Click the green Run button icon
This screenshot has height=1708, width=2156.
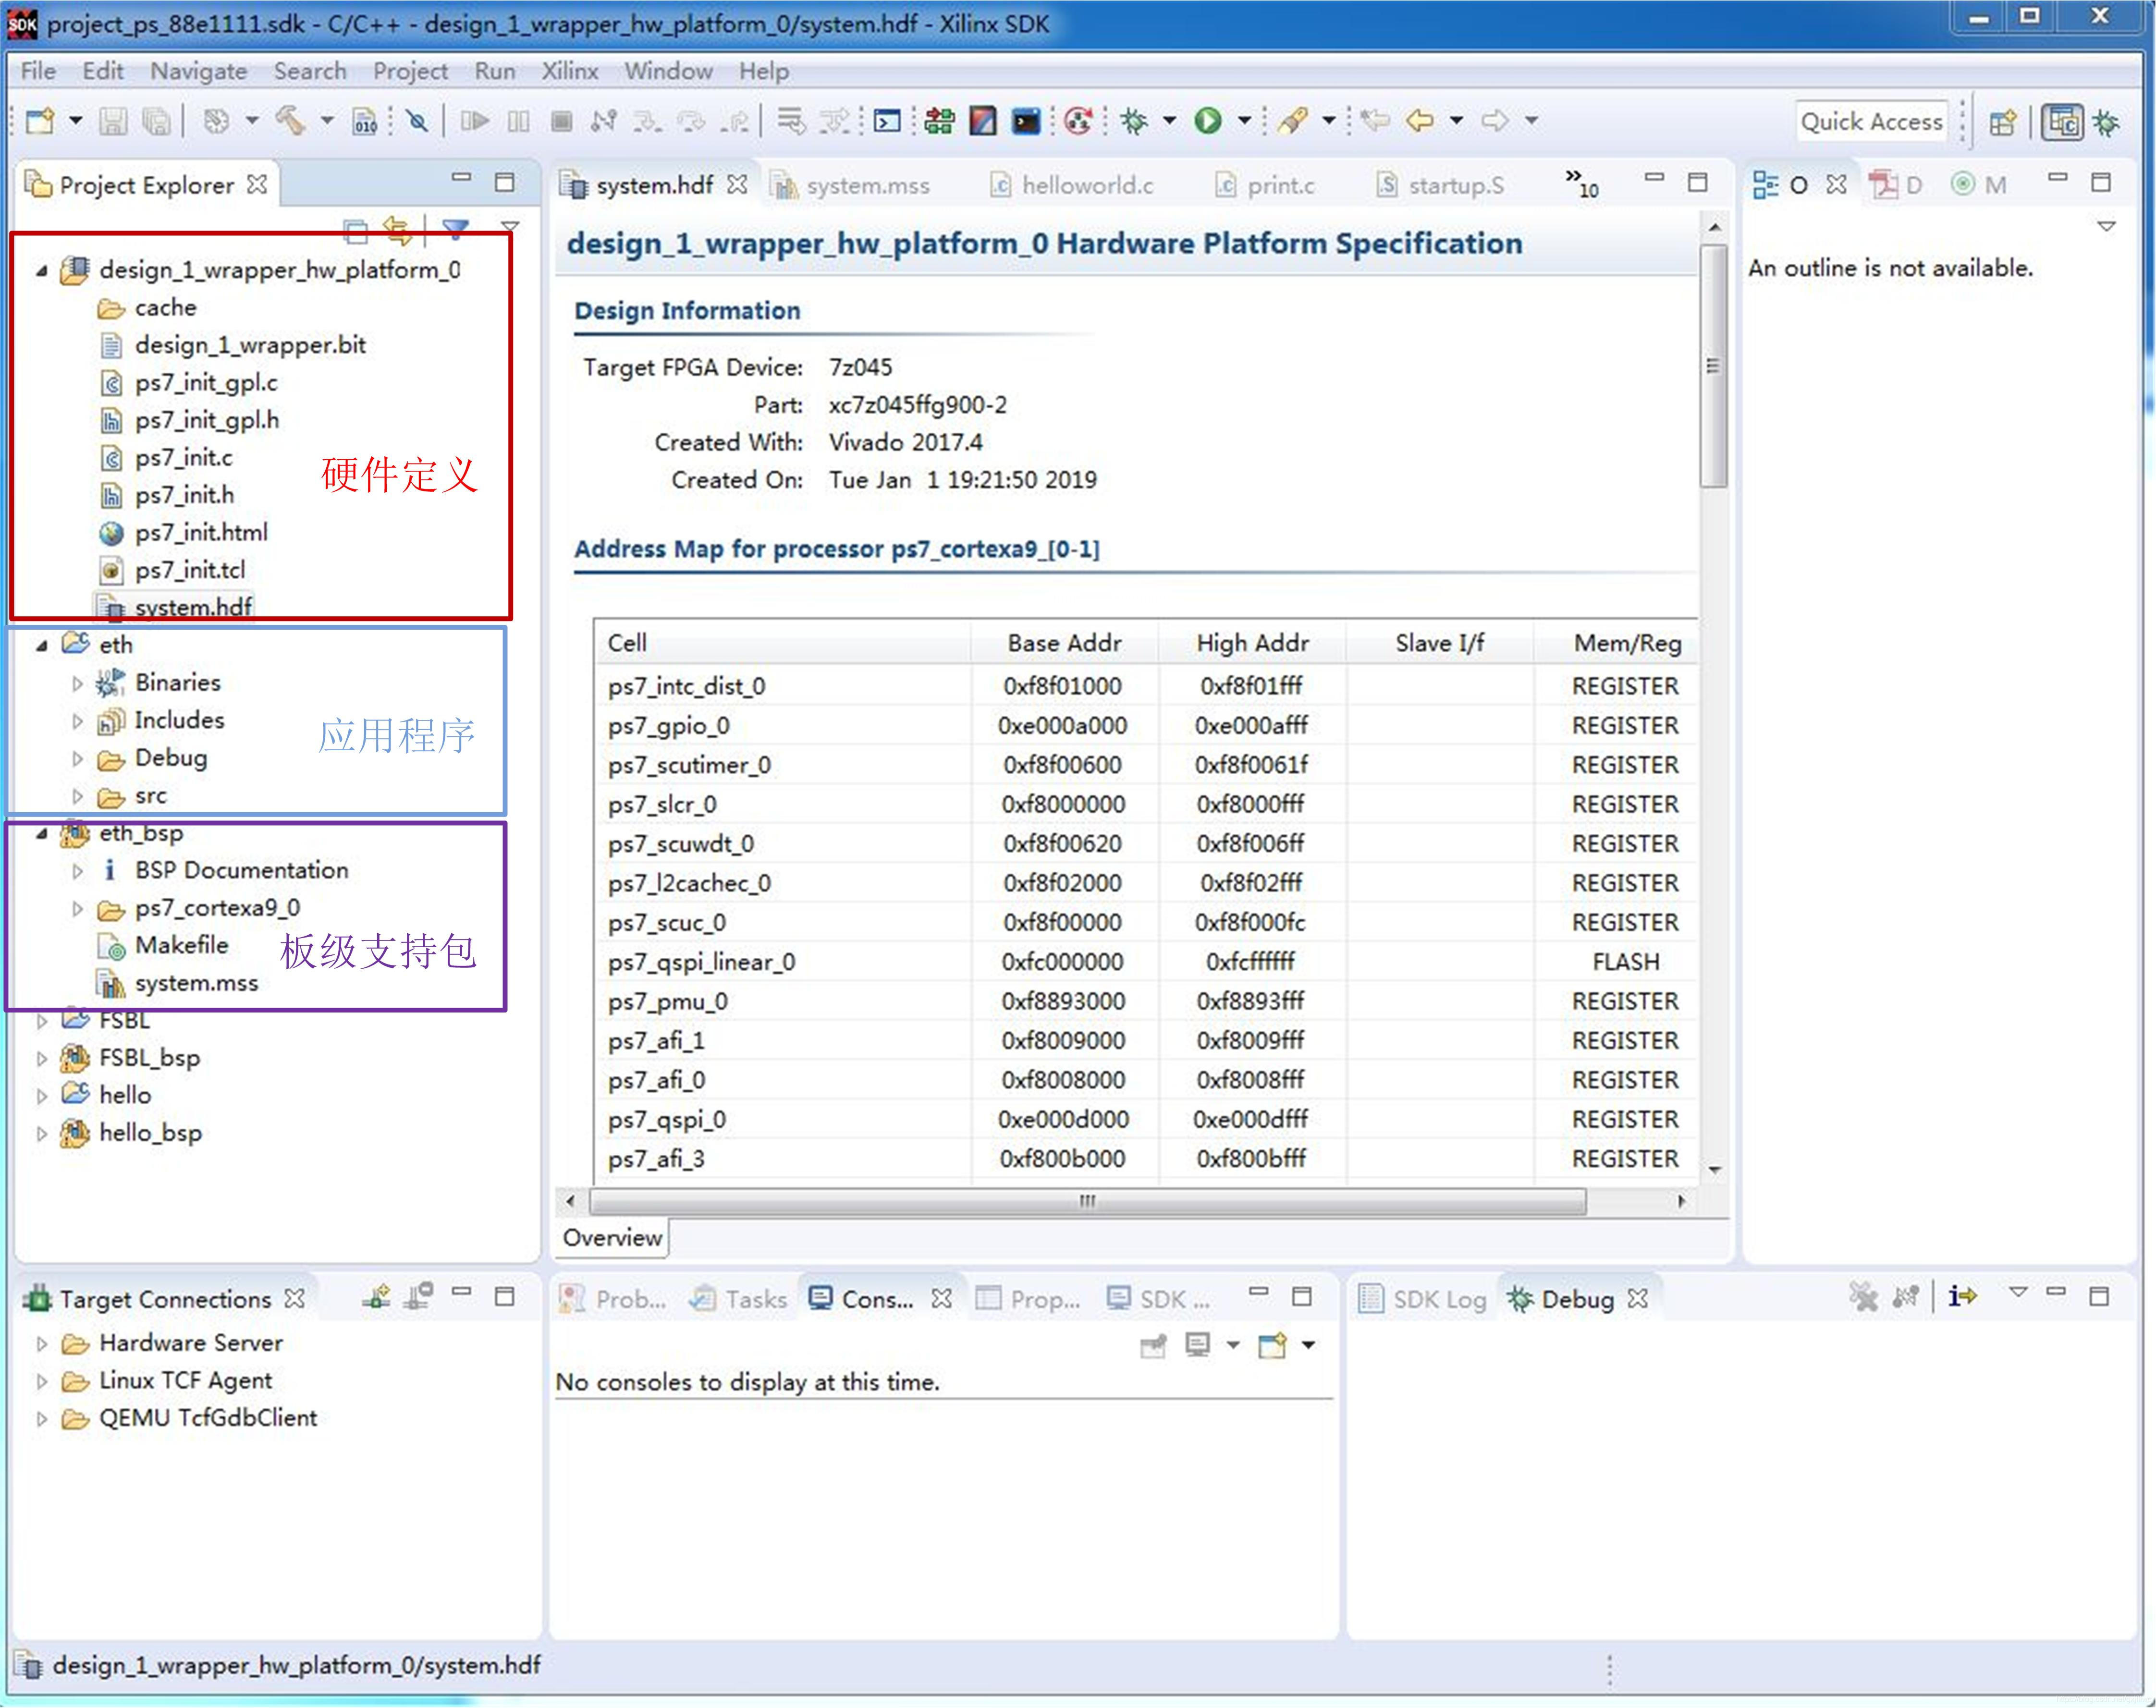[1208, 121]
